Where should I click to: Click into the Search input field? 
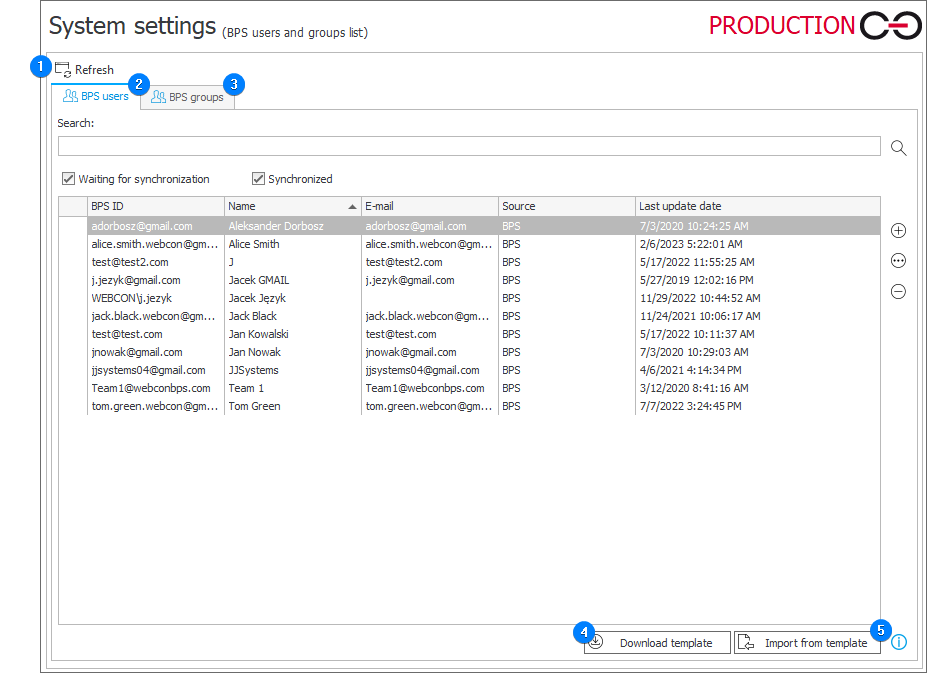[x=469, y=146]
